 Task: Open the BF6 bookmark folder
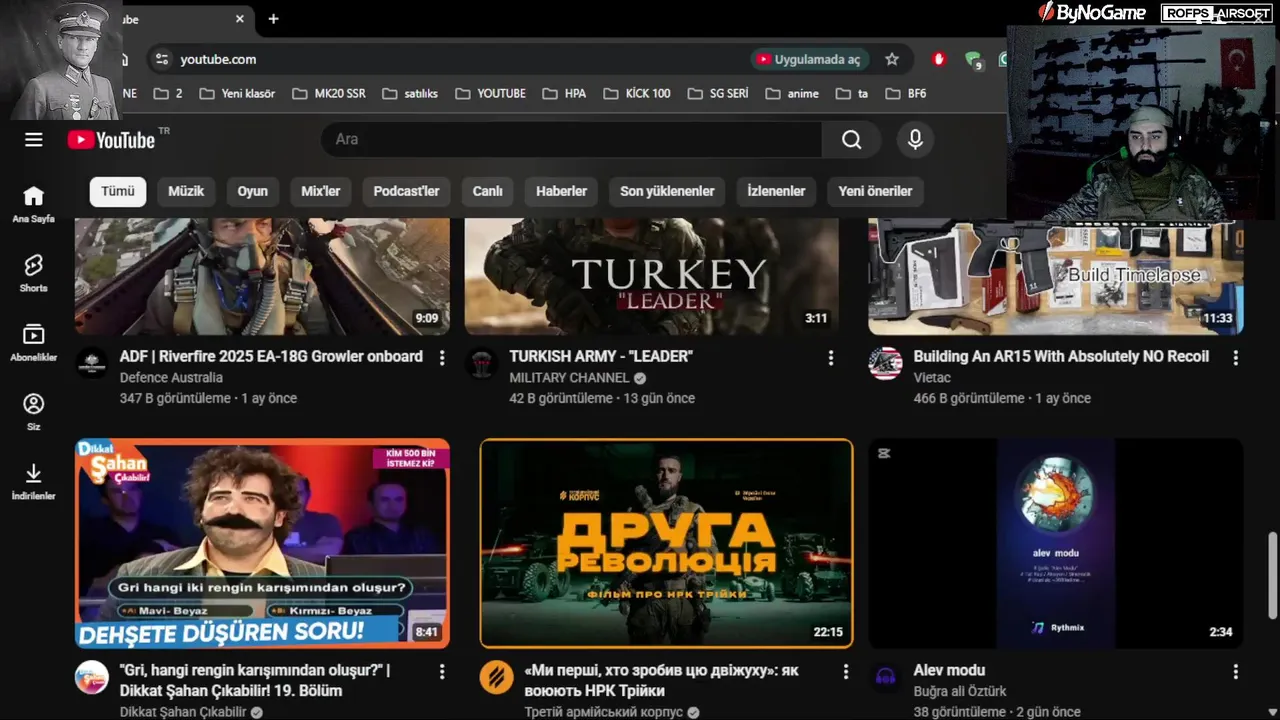point(904,93)
